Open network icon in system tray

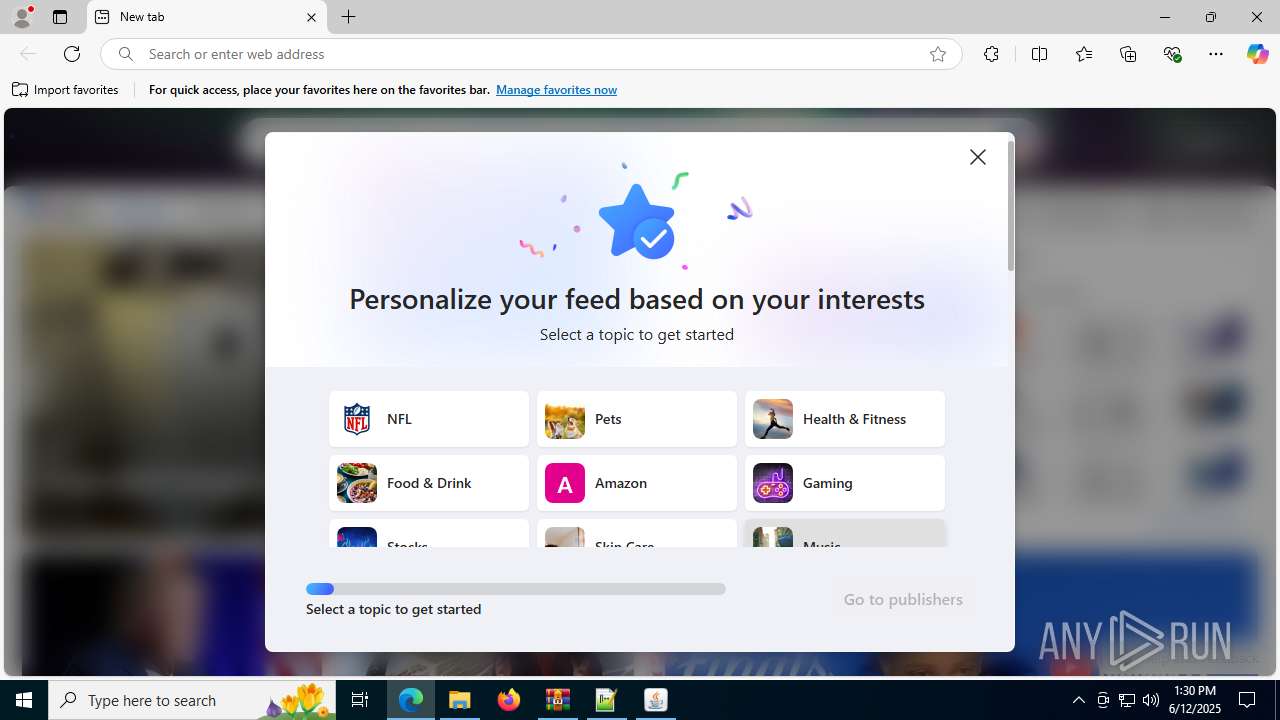pos(1127,700)
